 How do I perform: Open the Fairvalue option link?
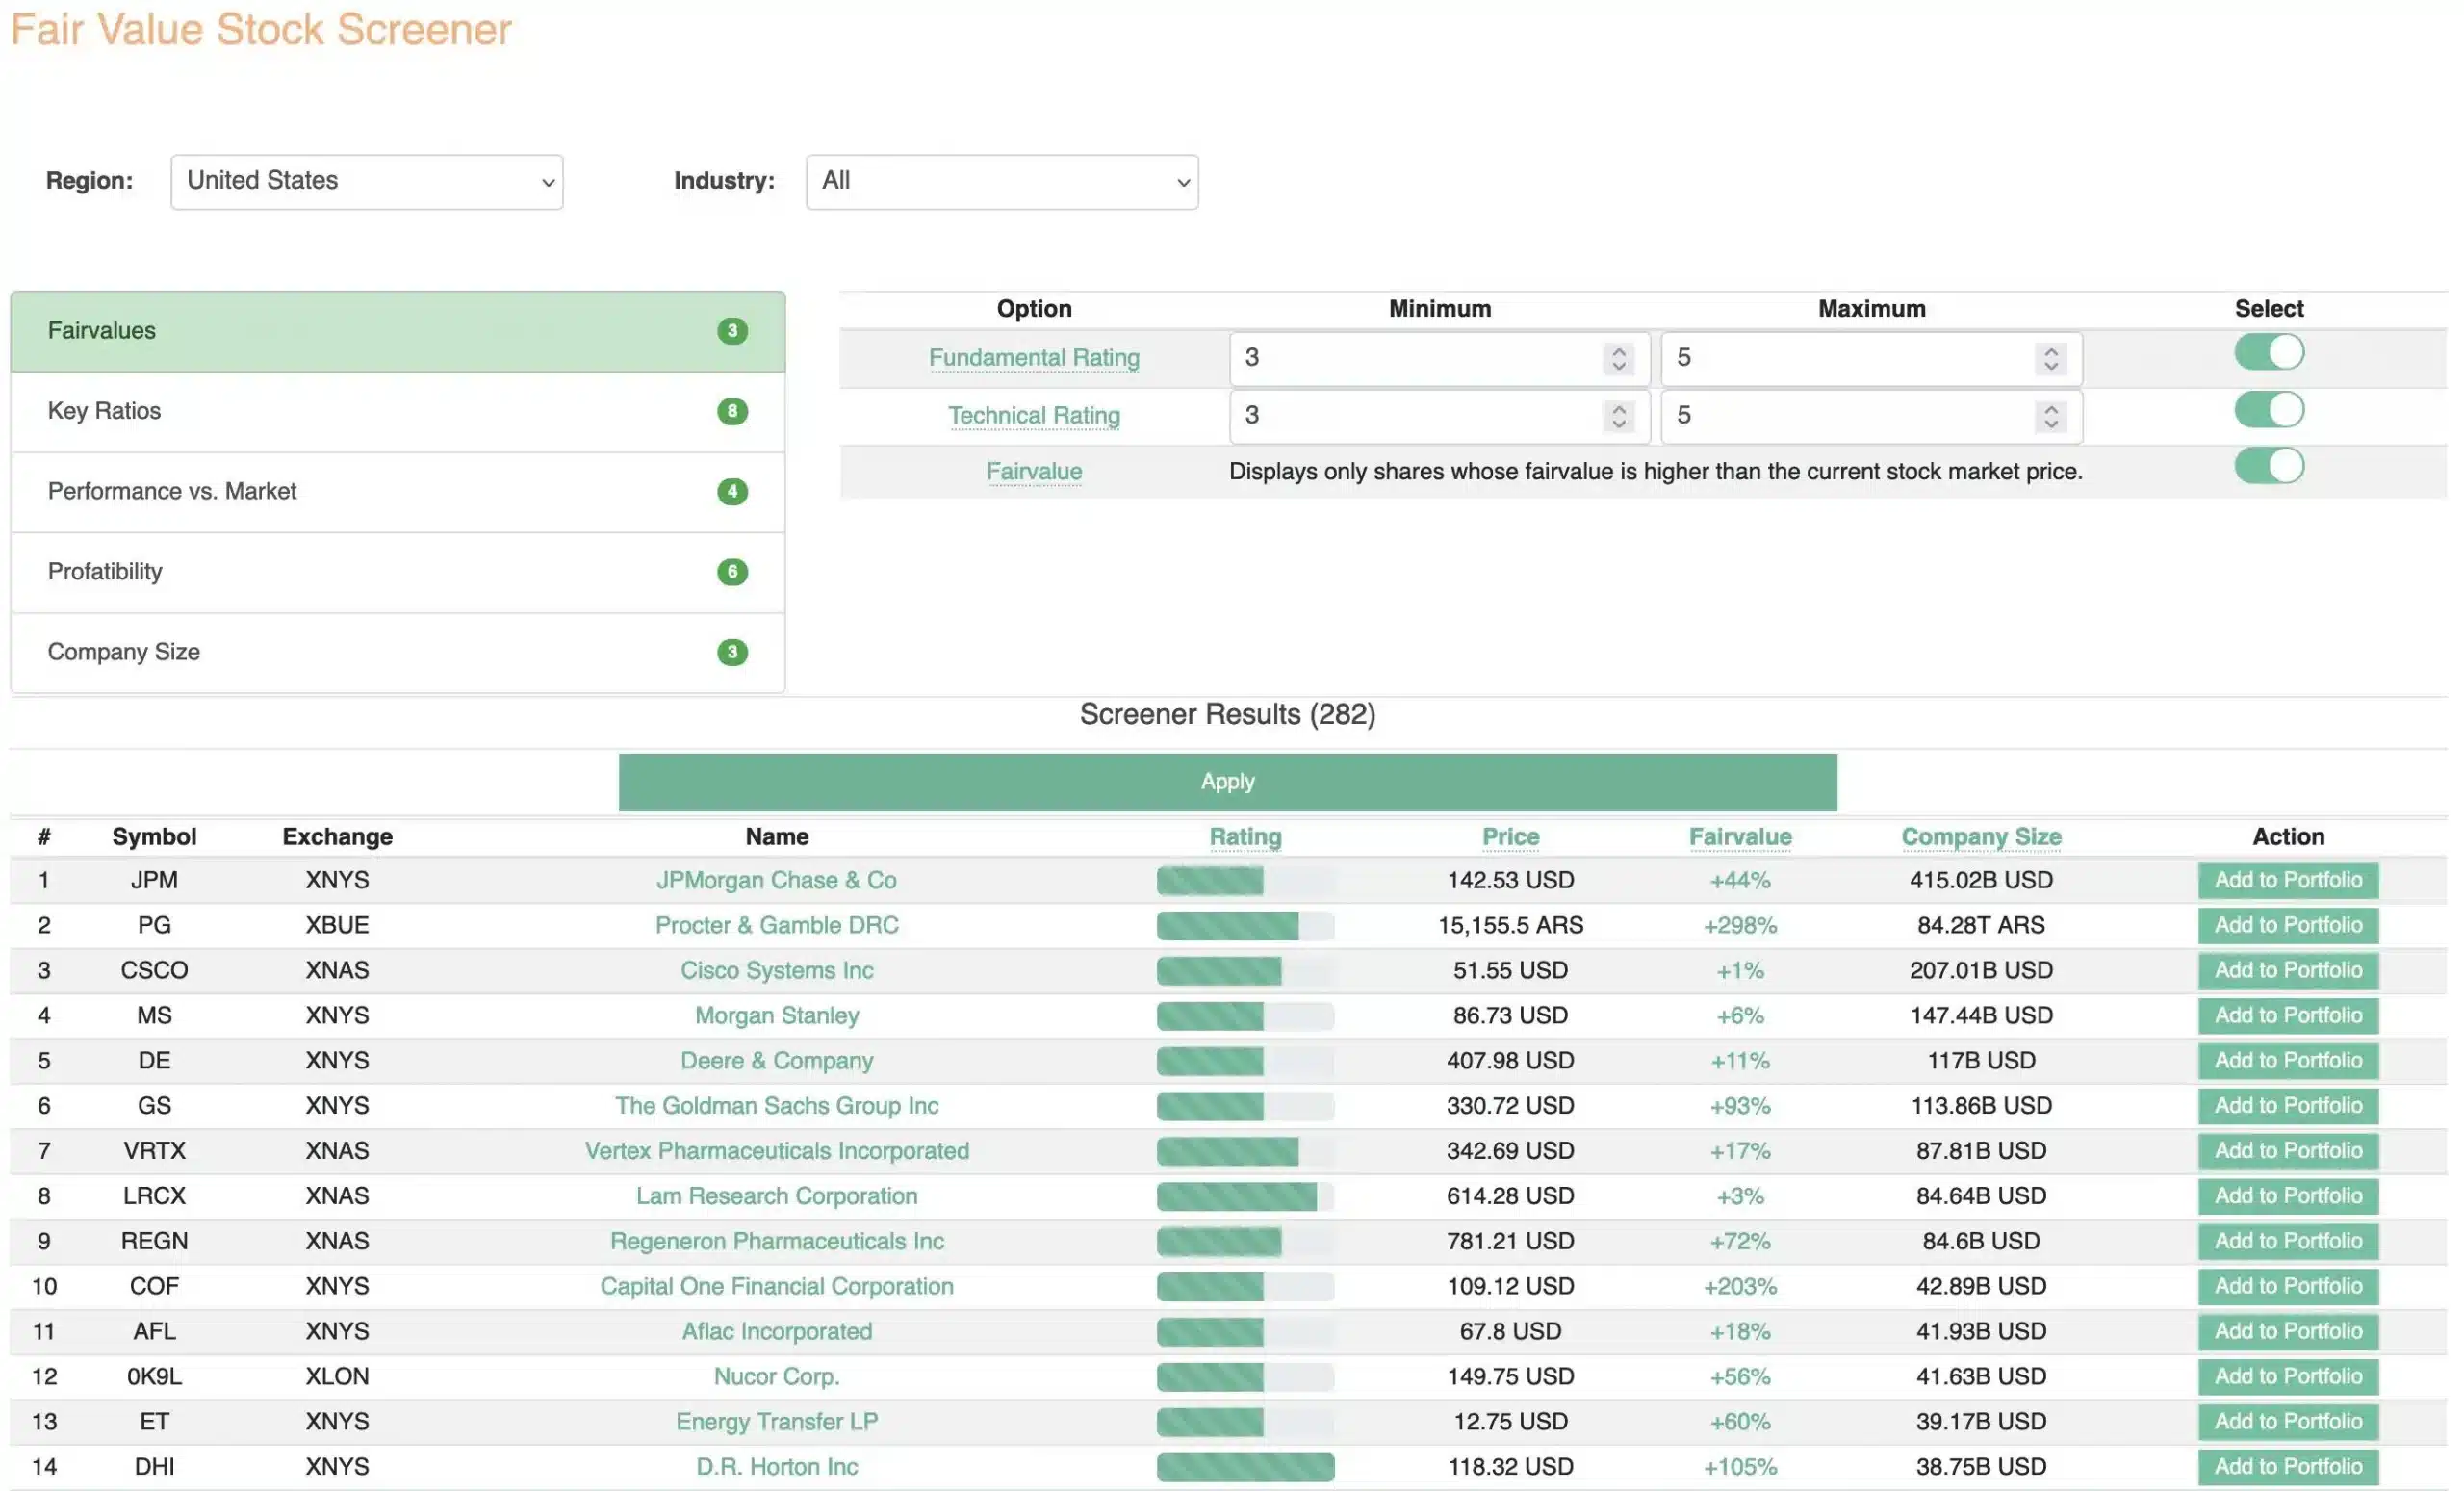tap(1034, 471)
